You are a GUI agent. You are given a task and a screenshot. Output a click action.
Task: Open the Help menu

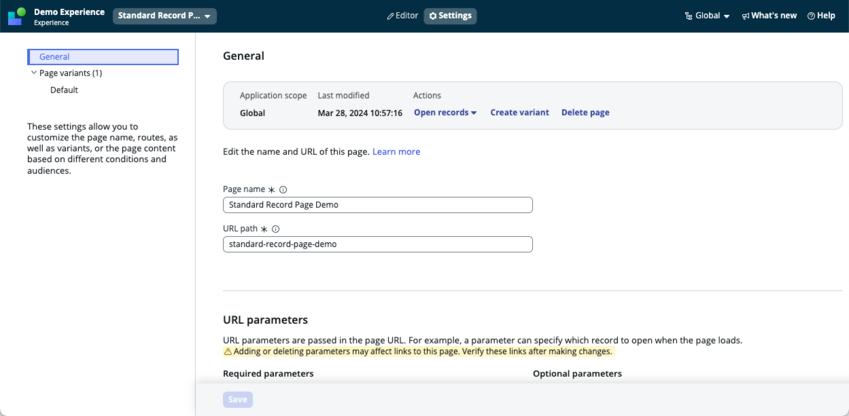(821, 16)
